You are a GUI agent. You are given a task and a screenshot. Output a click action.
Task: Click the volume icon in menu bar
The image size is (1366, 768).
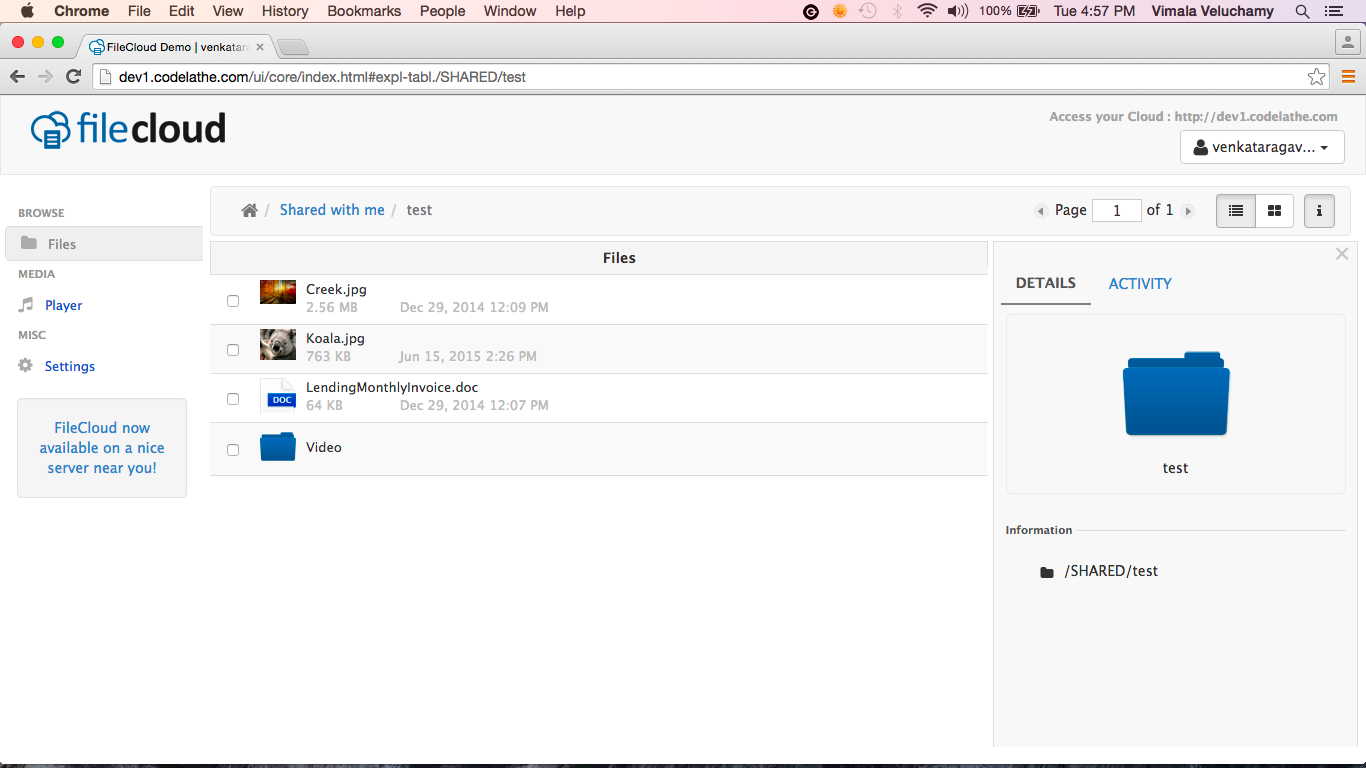(x=957, y=11)
